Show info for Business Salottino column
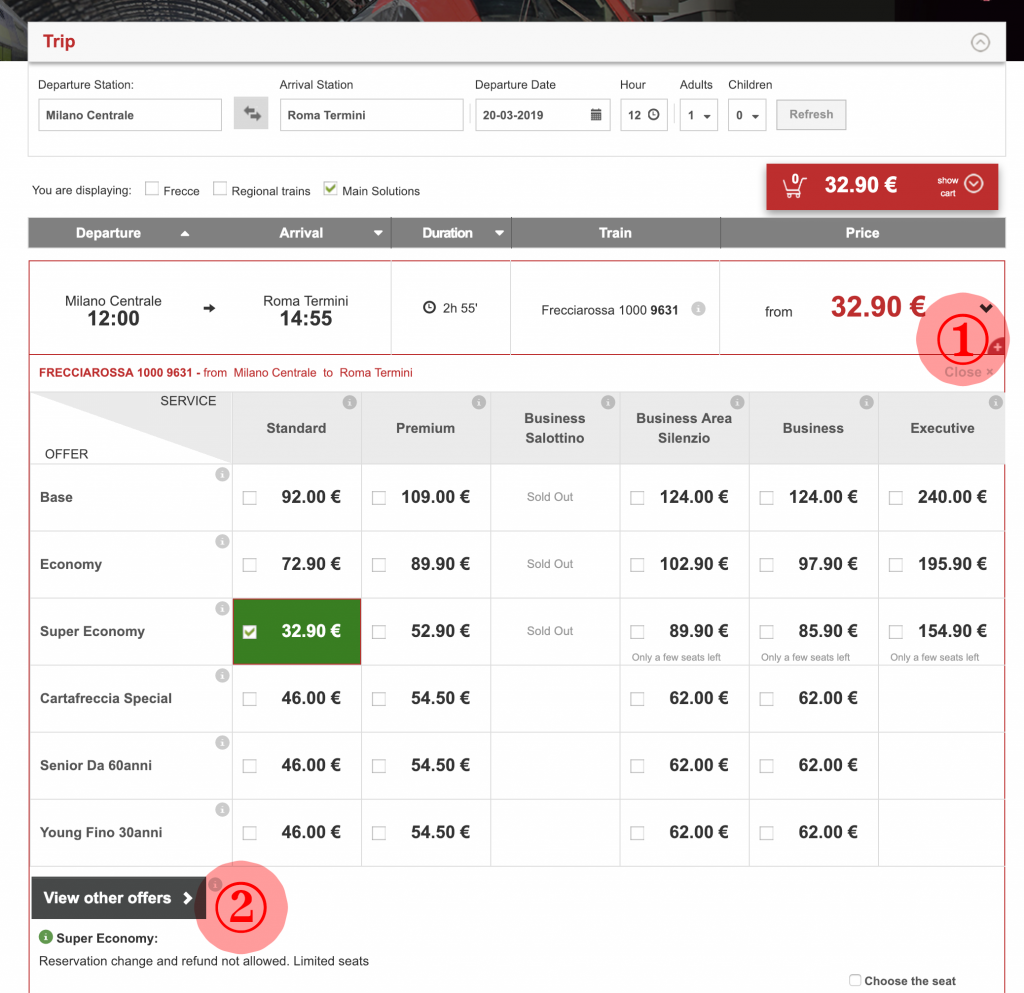Screen dimensions: 1024x993 coord(608,402)
